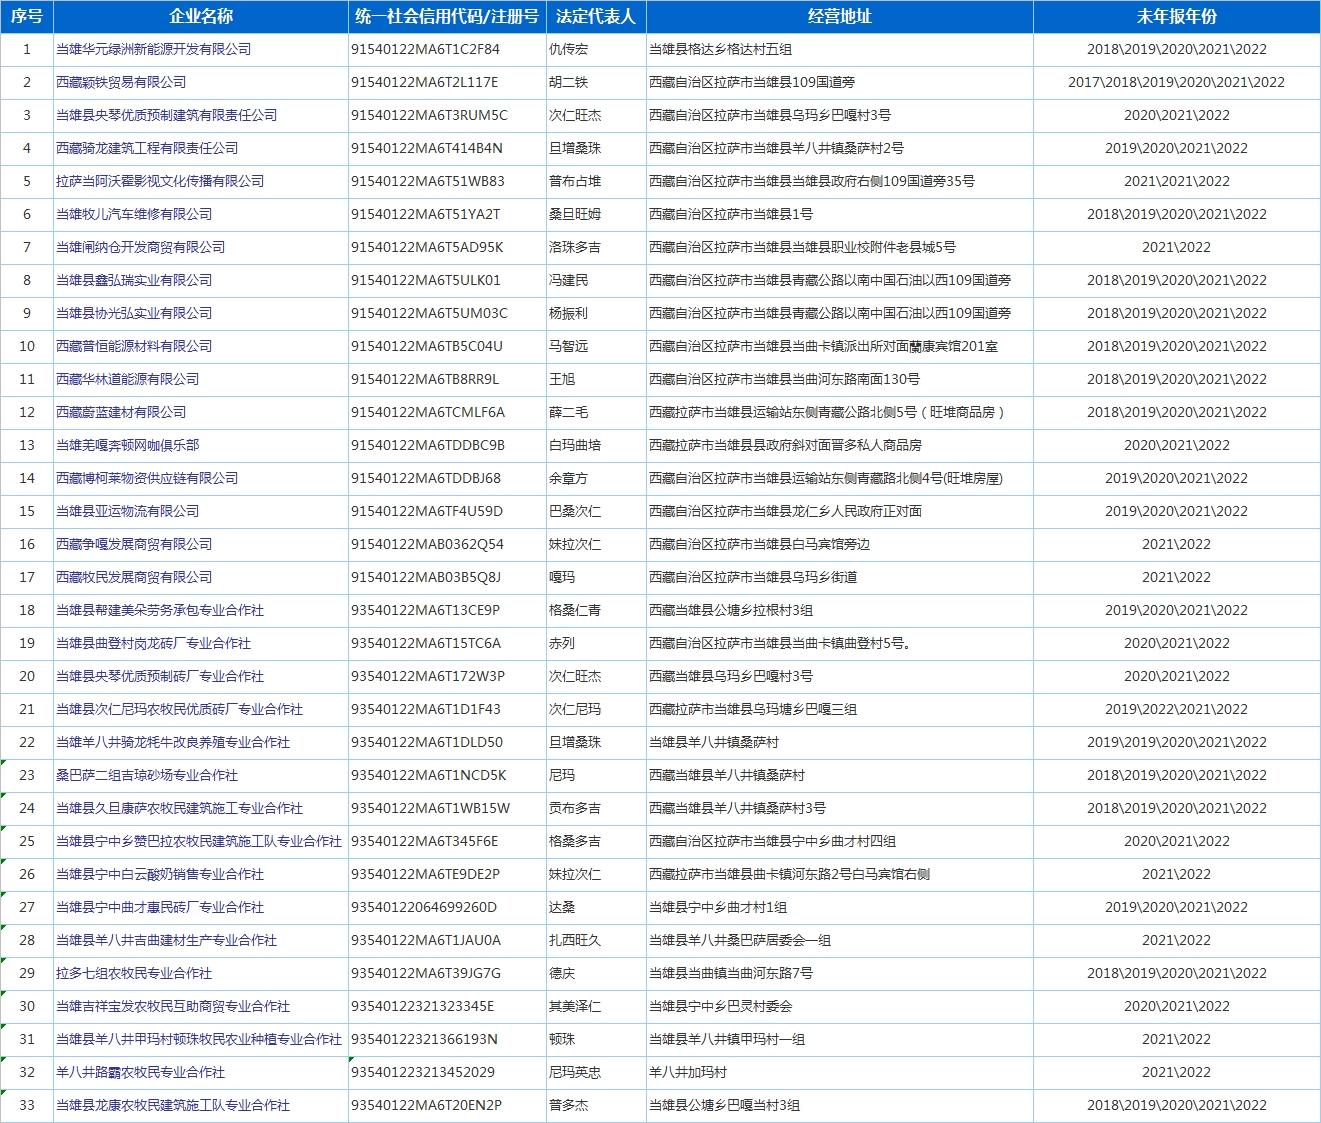1321x1123 pixels.
Task: Open 西藏骑龙建筑工程有限责任公司 link
Action: (147, 148)
